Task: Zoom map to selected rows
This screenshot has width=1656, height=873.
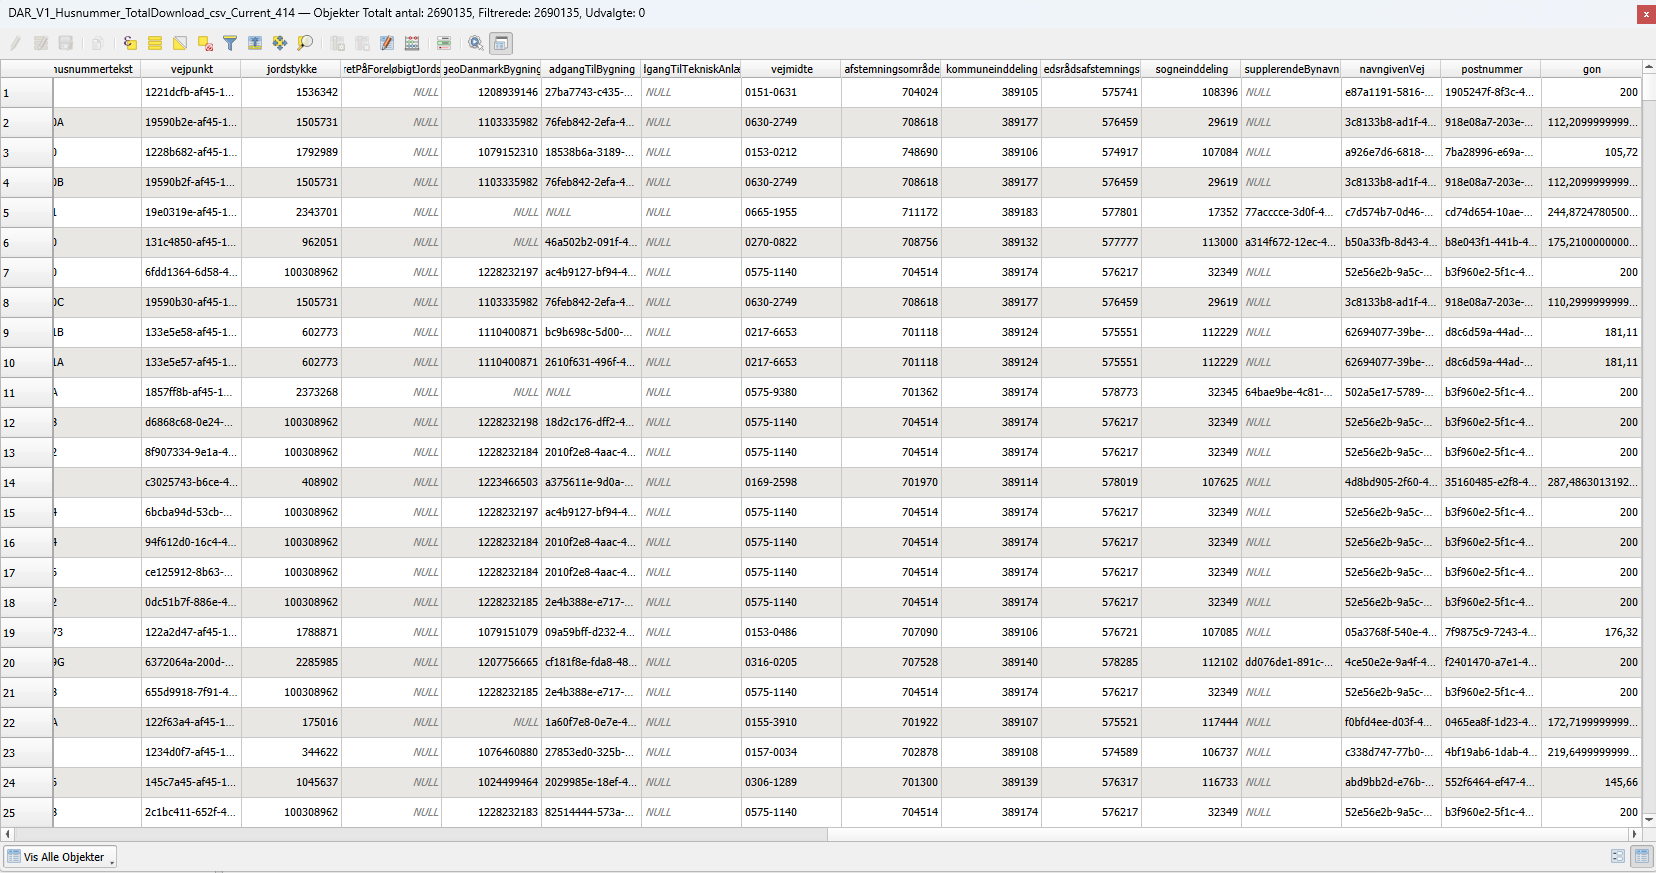Action: pos(305,43)
